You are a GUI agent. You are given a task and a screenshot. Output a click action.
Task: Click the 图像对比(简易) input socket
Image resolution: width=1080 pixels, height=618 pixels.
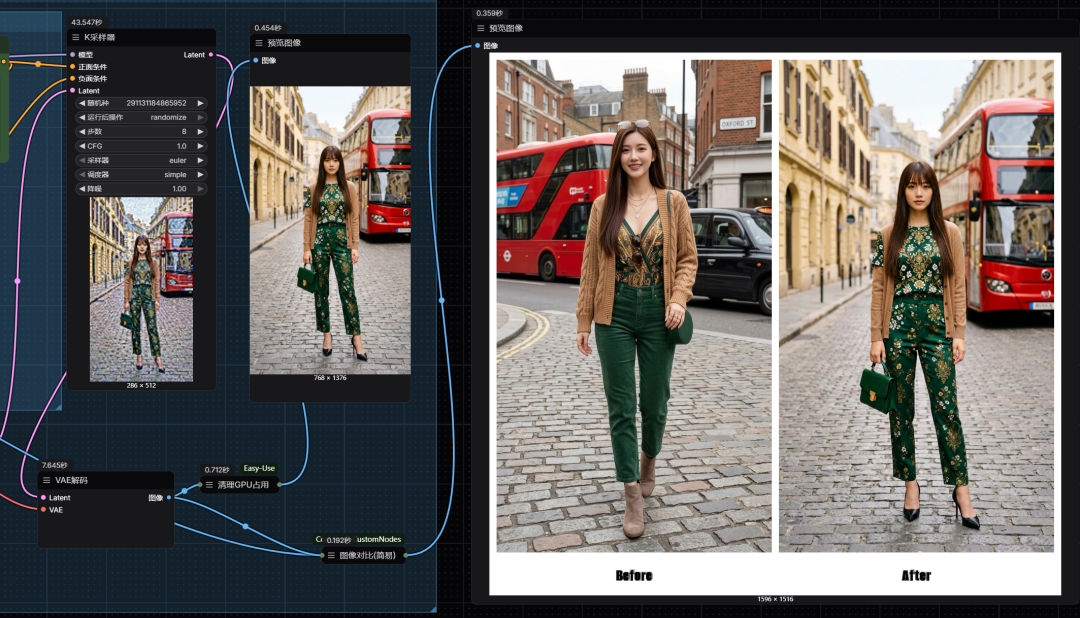(323, 555)
